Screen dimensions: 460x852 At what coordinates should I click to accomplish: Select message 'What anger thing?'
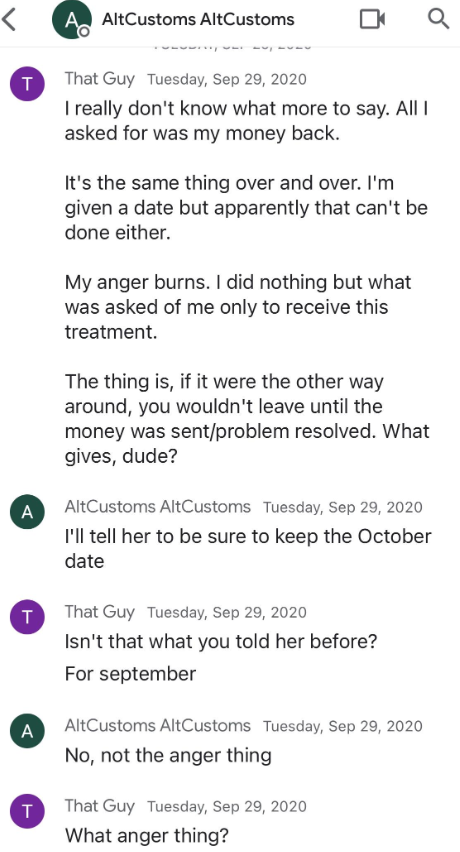point(147,835)
